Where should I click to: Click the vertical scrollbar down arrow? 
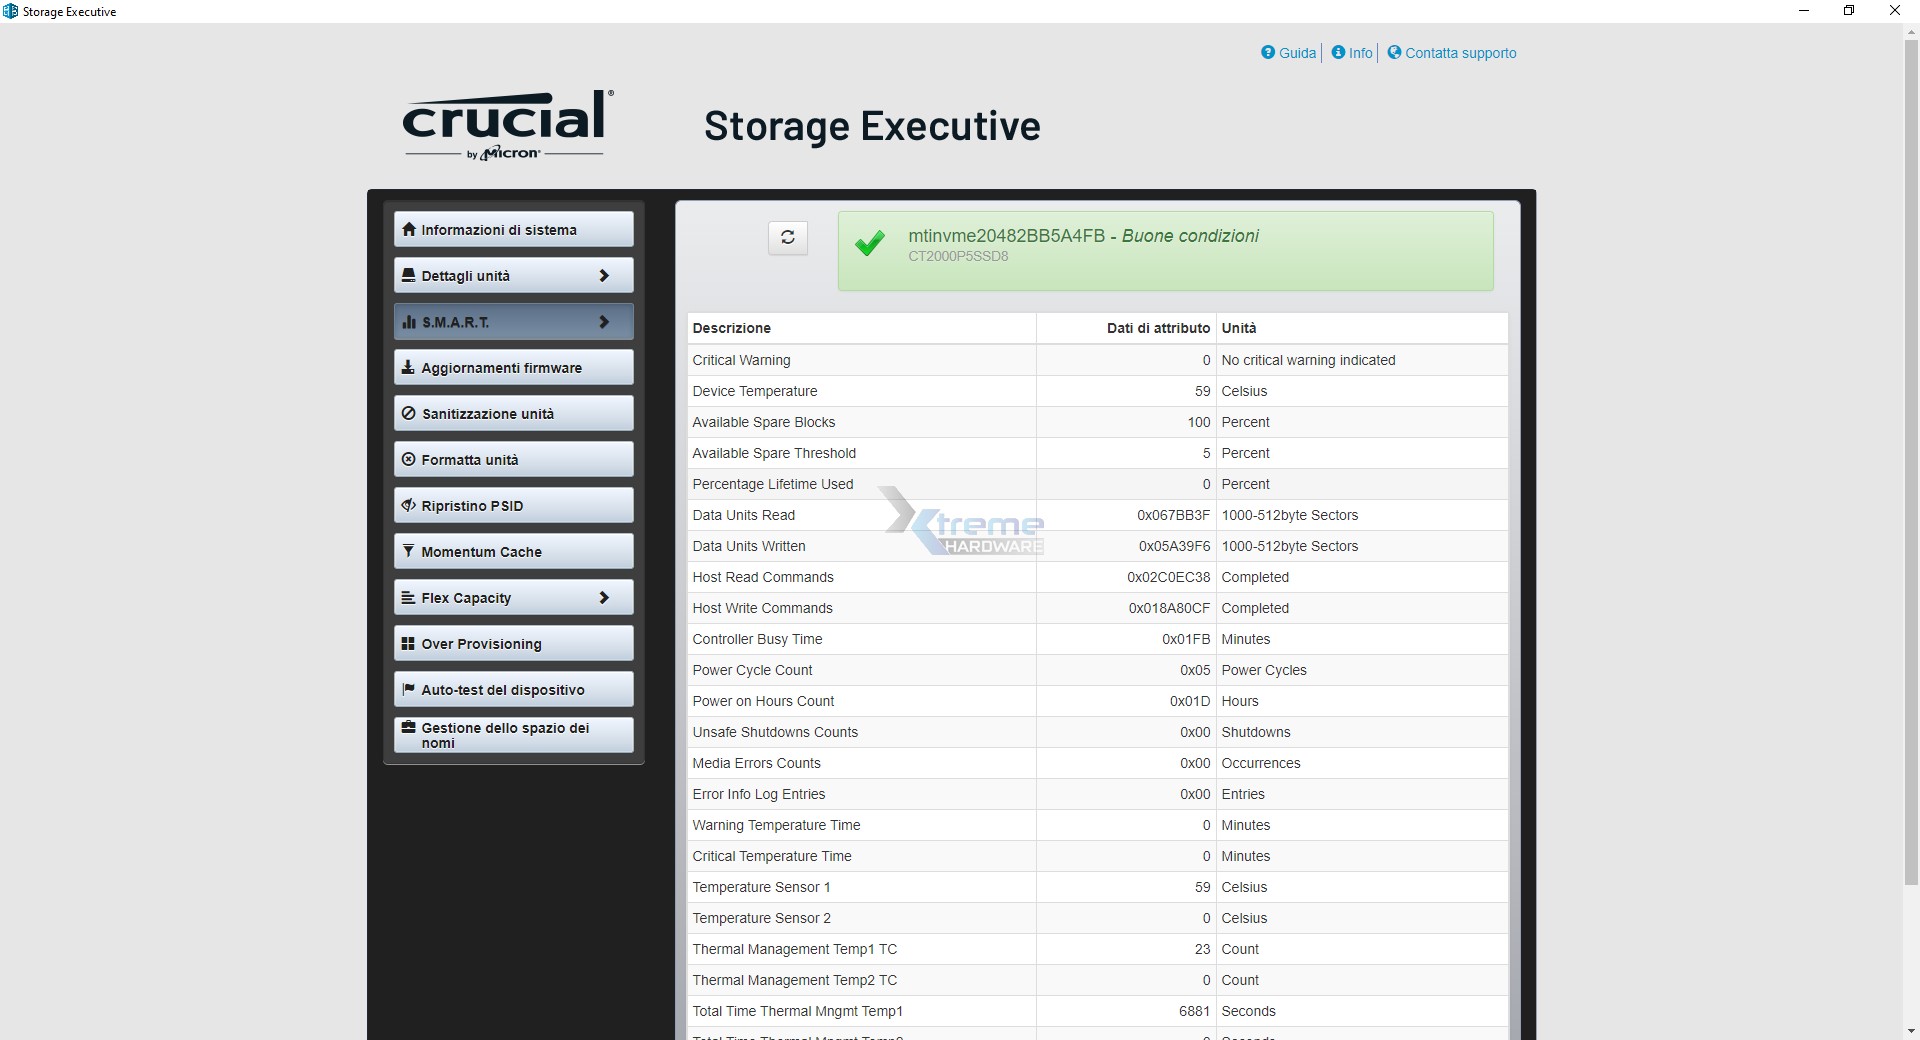1910,1031
